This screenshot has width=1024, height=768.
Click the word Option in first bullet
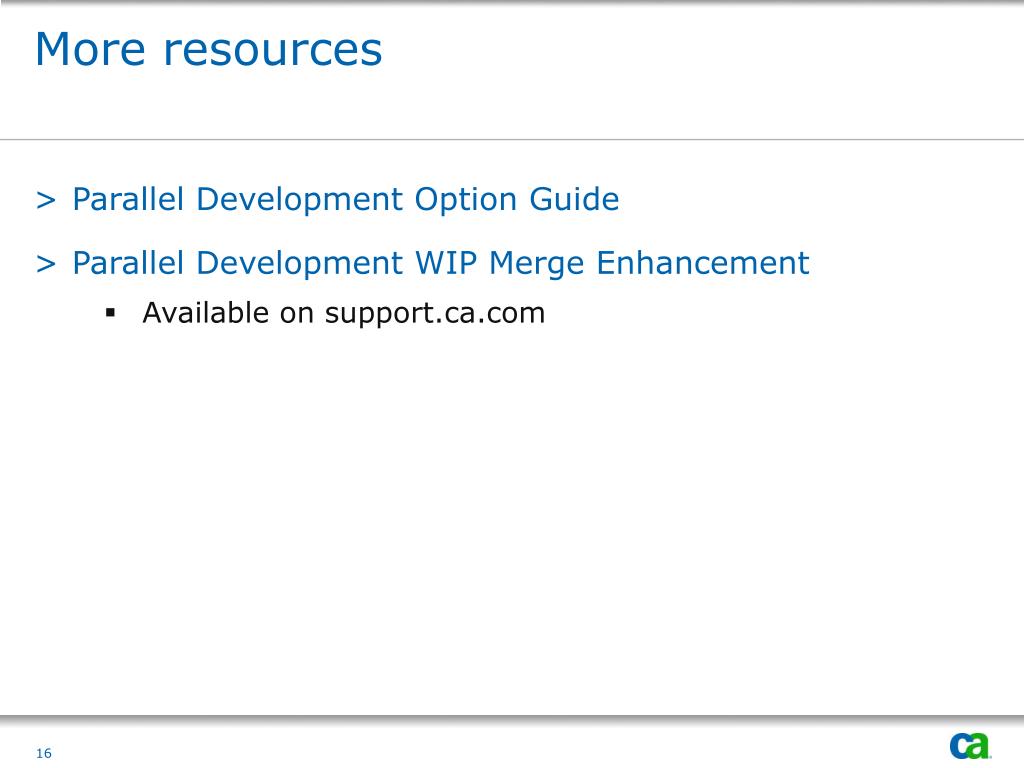pos(466,200)
